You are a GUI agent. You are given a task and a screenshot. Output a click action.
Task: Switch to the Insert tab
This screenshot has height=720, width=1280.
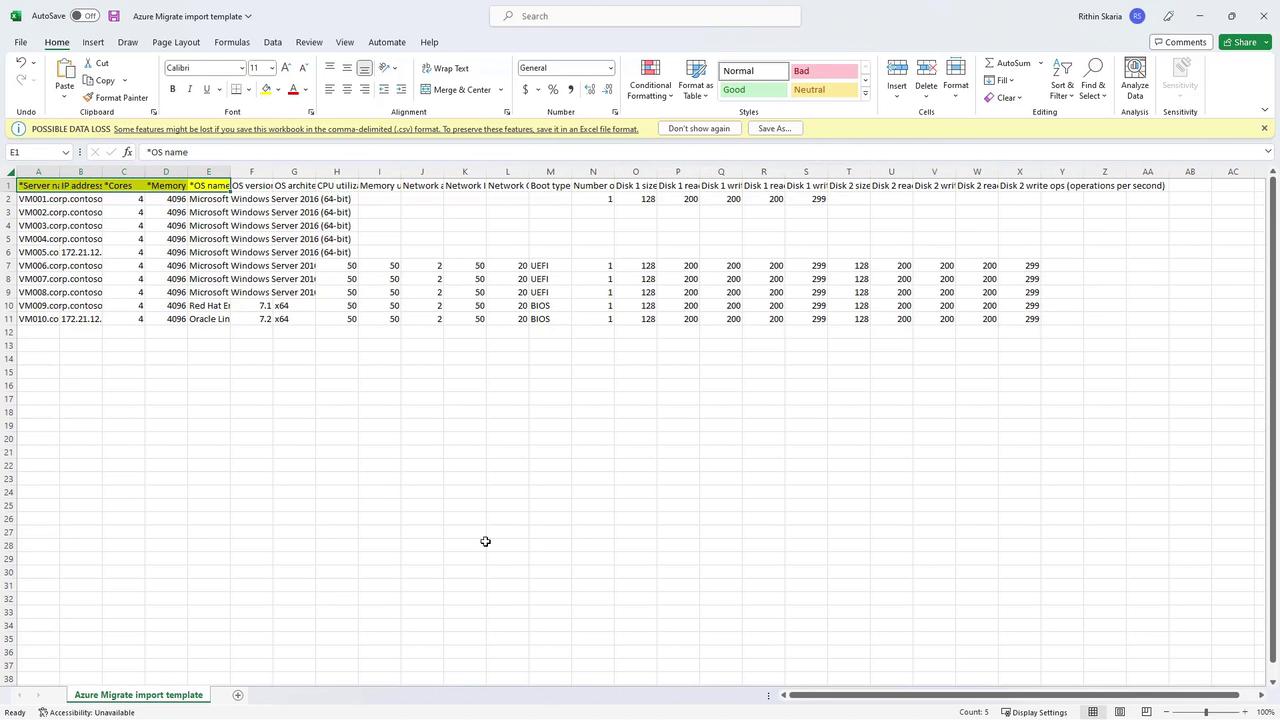(x=93, y=42)
